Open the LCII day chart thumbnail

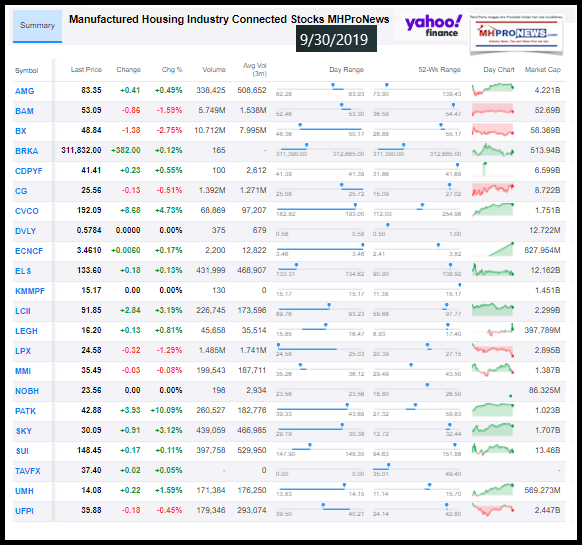pos(493,310)
